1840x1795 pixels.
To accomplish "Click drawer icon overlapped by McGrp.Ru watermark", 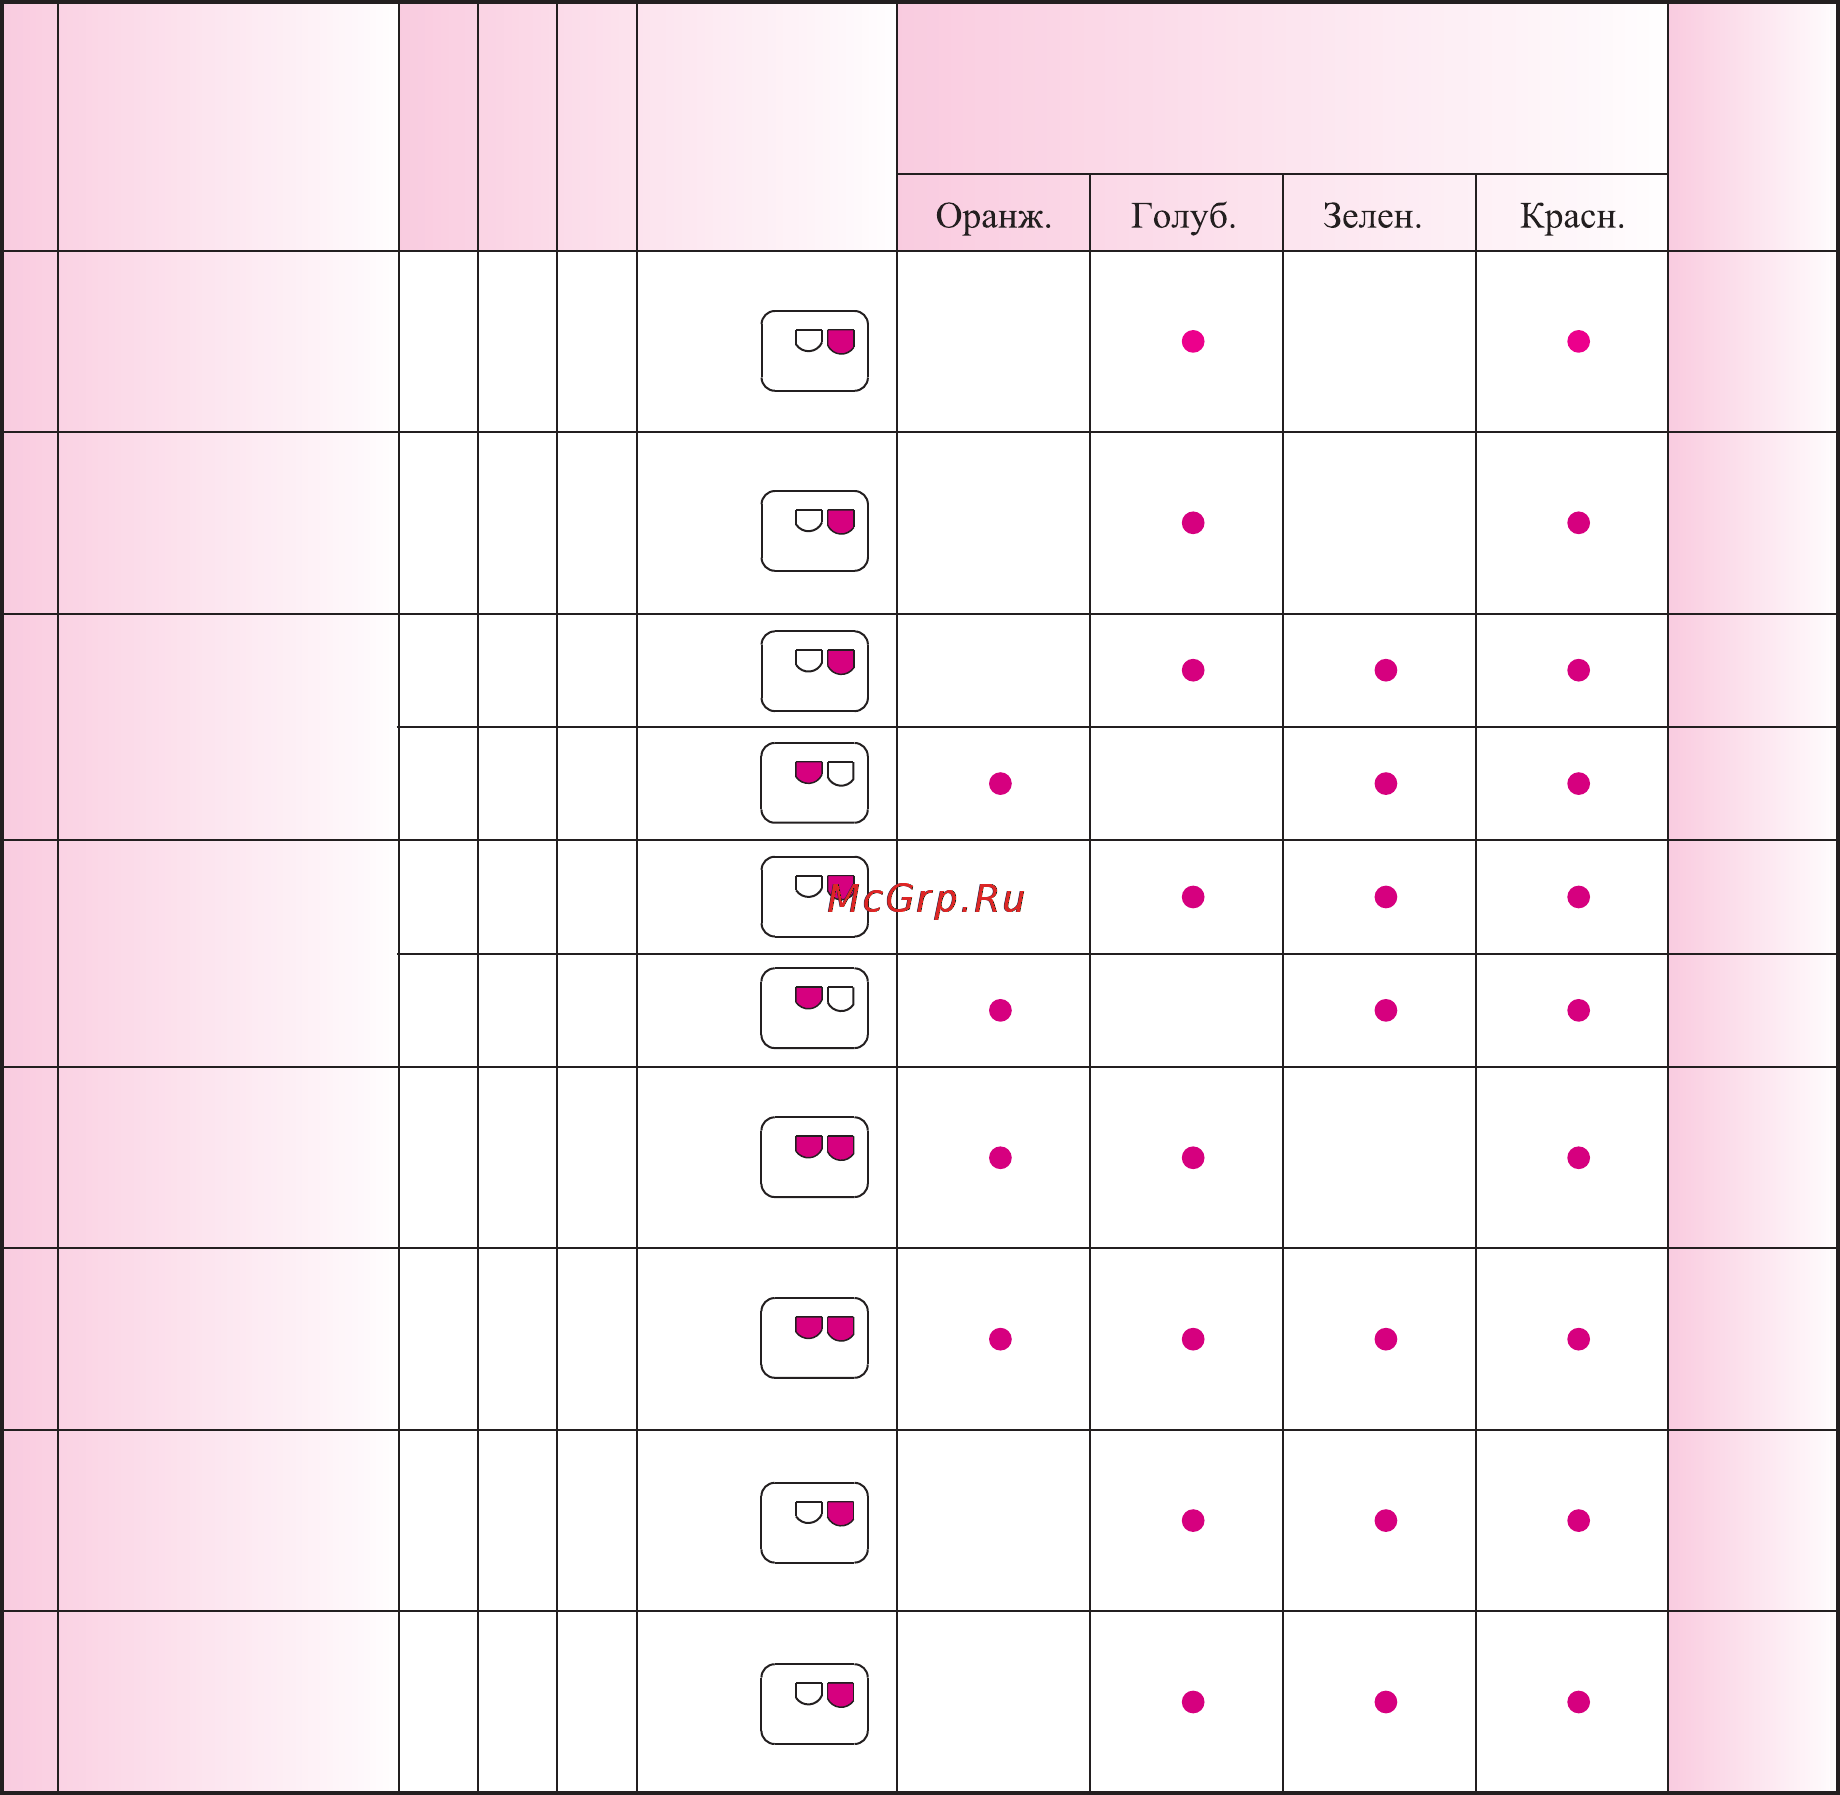I will [x=814, y=897].
